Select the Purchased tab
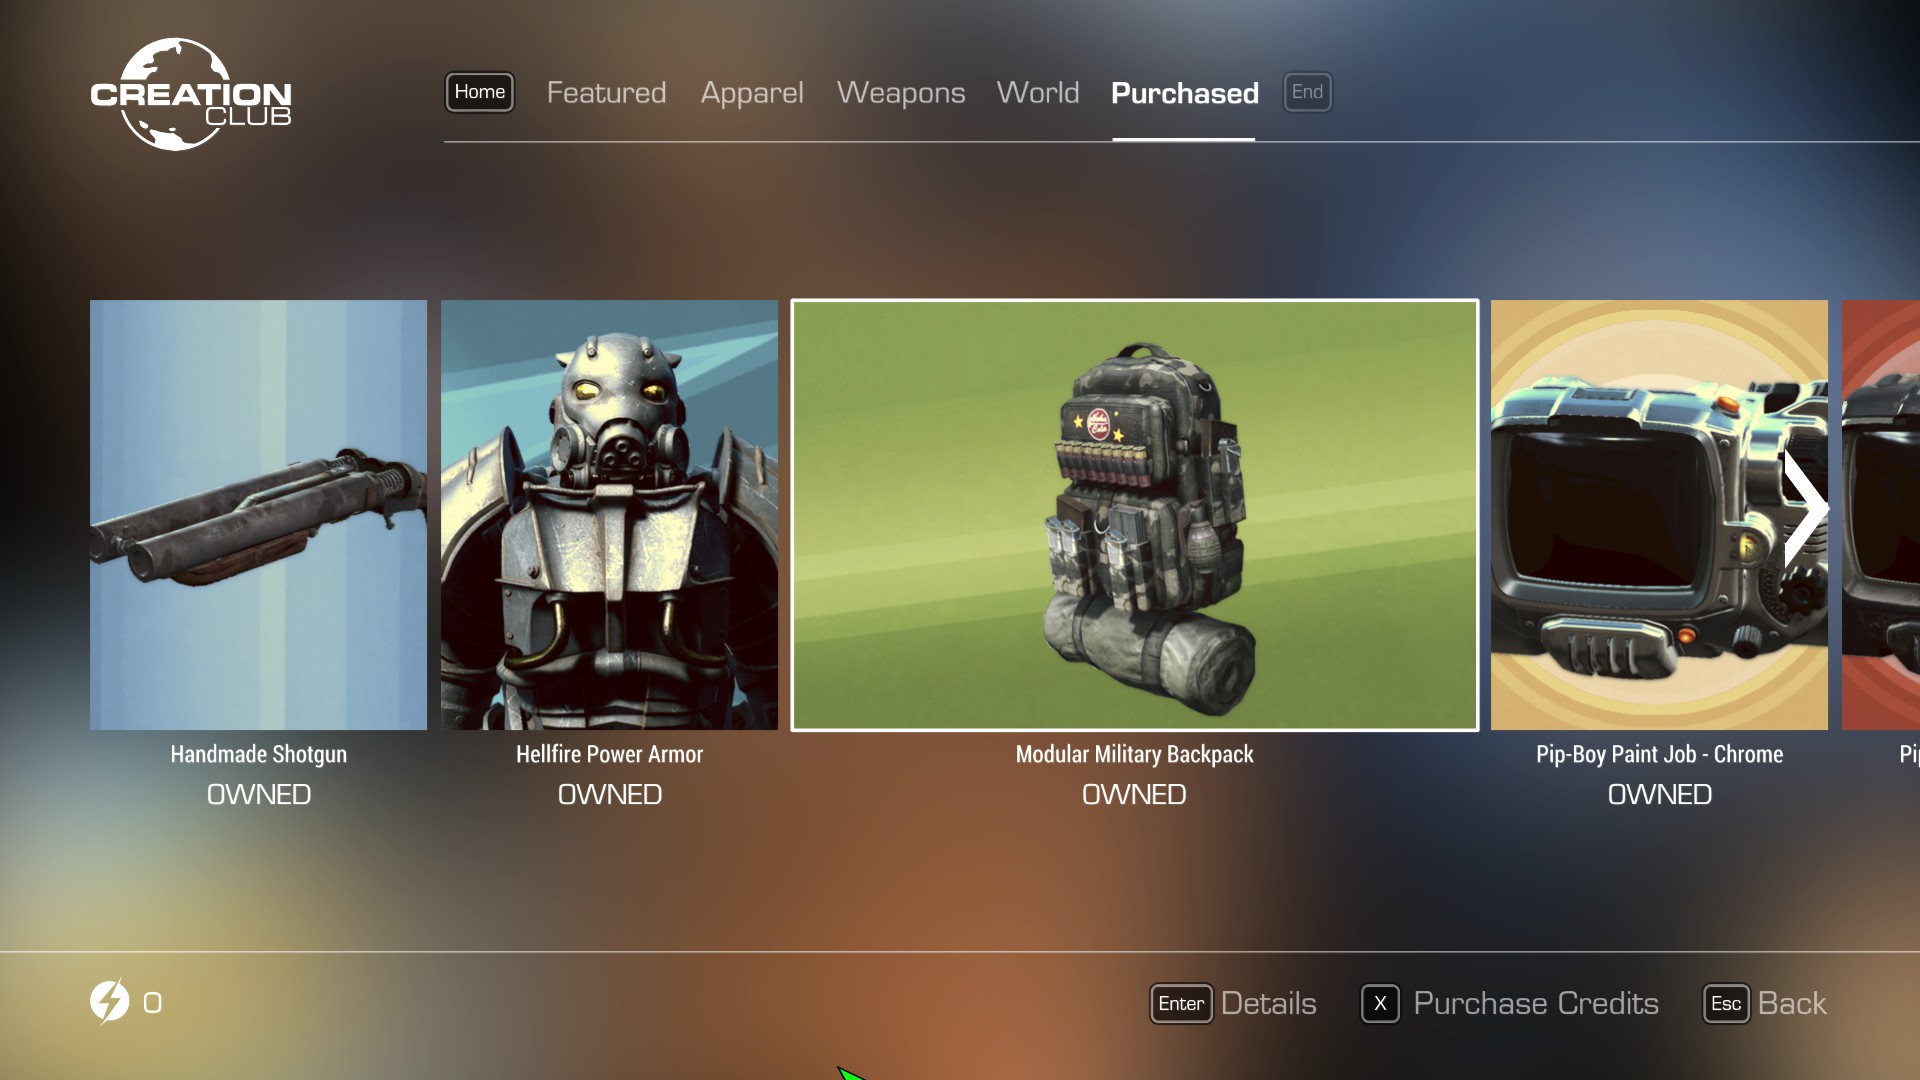 pyautogui.click(x=1184, y=93)
